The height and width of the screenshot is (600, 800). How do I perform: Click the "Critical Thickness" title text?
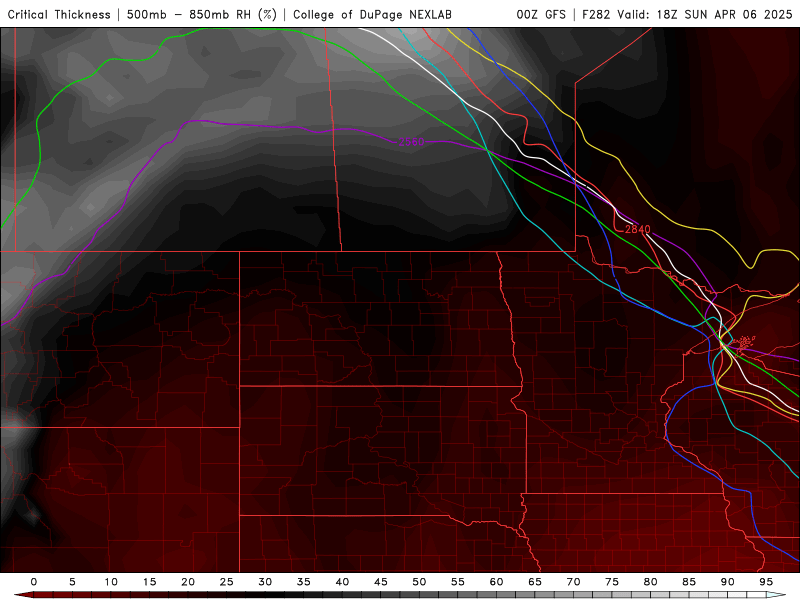(59, 15)
